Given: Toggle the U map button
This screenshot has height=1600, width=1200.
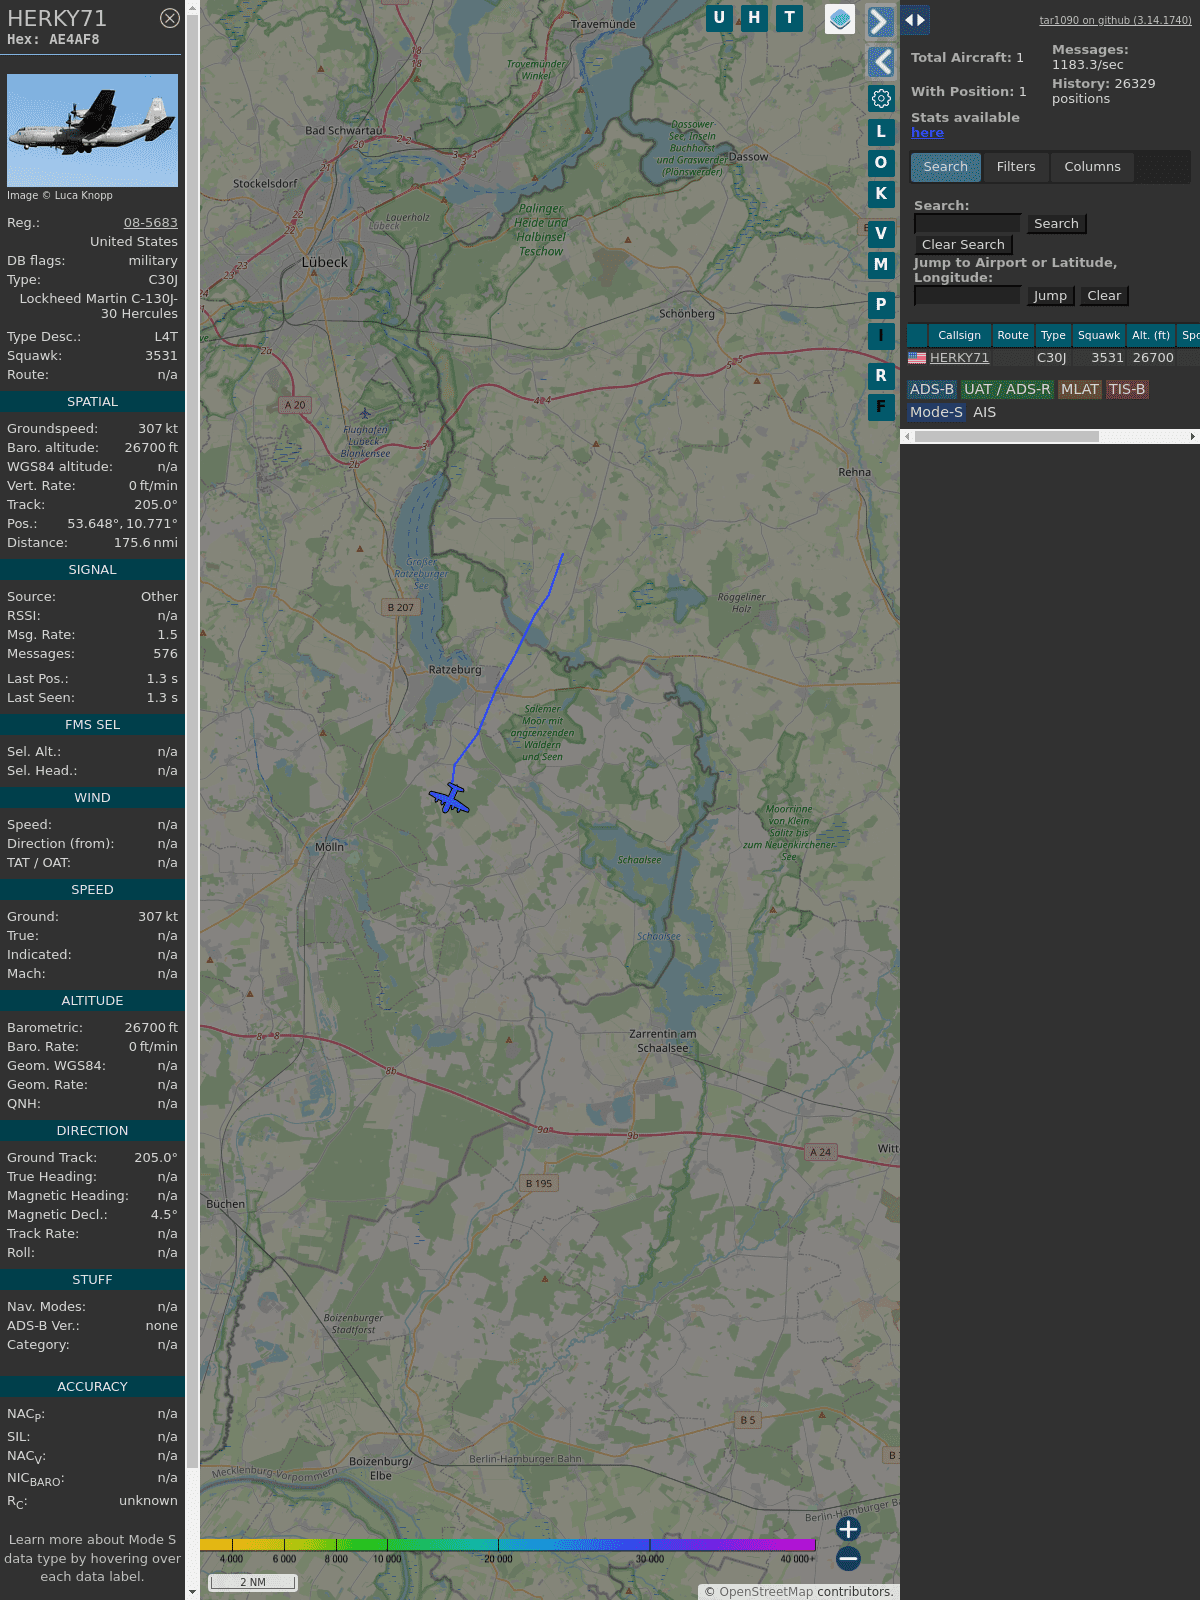Looking at the screenshot, I should point(719,18).
